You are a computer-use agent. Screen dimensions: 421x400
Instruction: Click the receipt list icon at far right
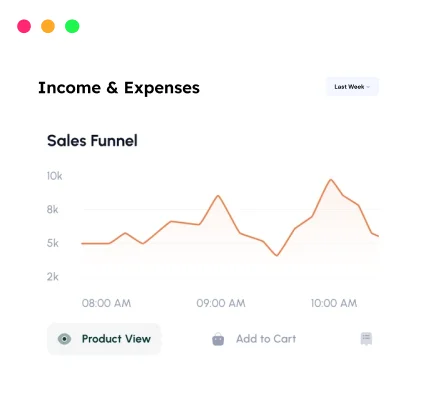click(366, 339)
